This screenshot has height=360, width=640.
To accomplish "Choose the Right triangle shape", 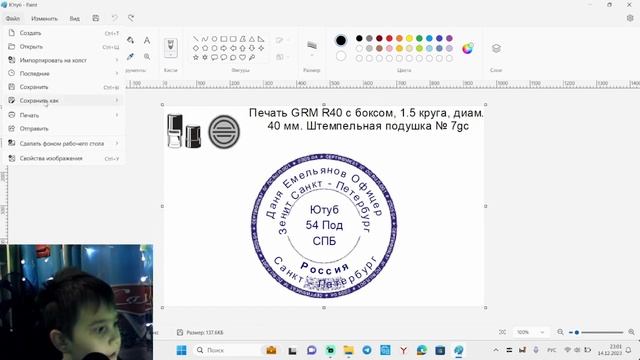I will [x=261, y=39].
